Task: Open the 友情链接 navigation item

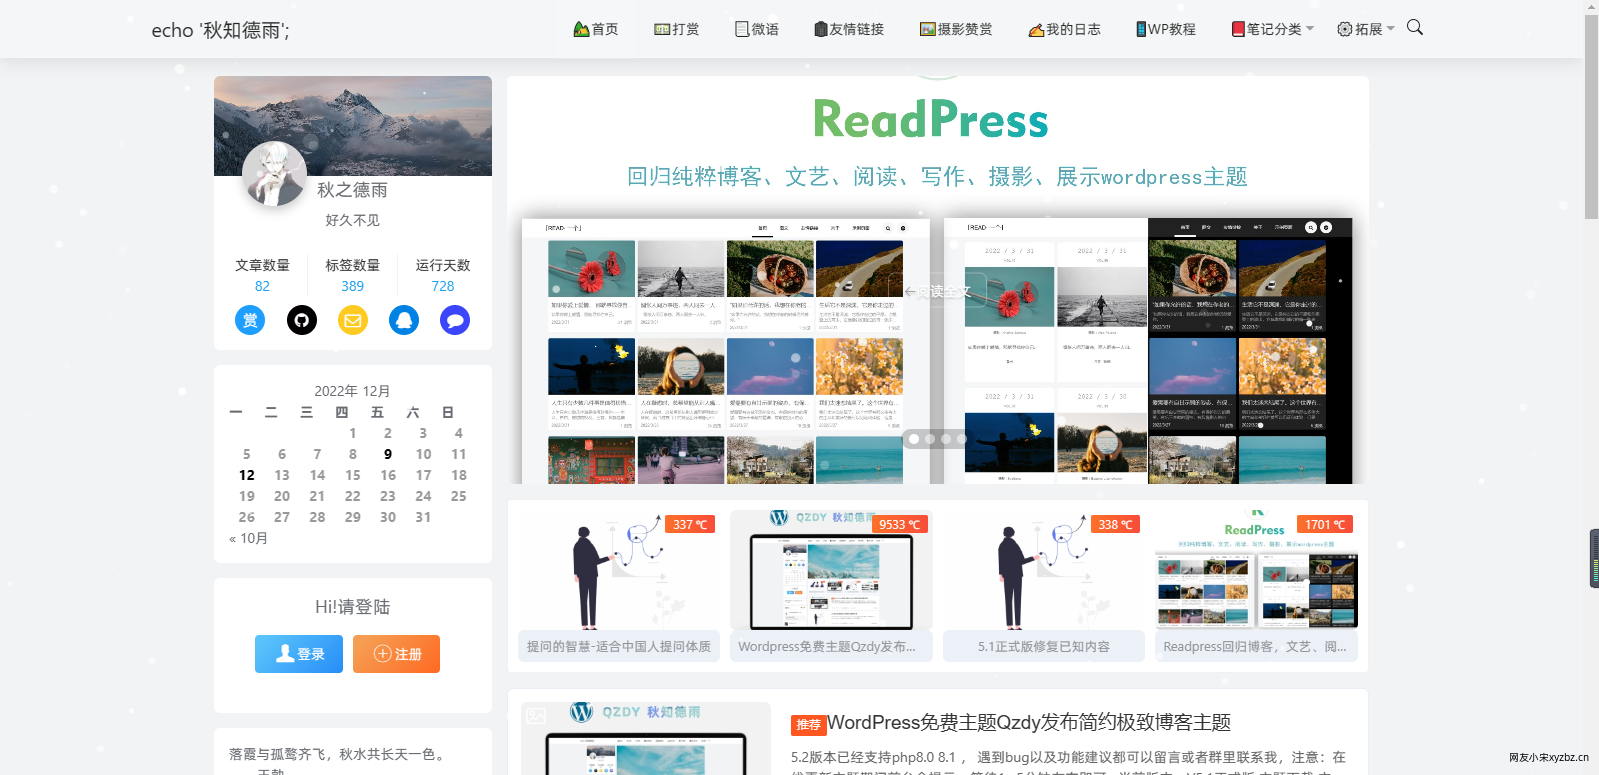Action: (x=849, y=29)
